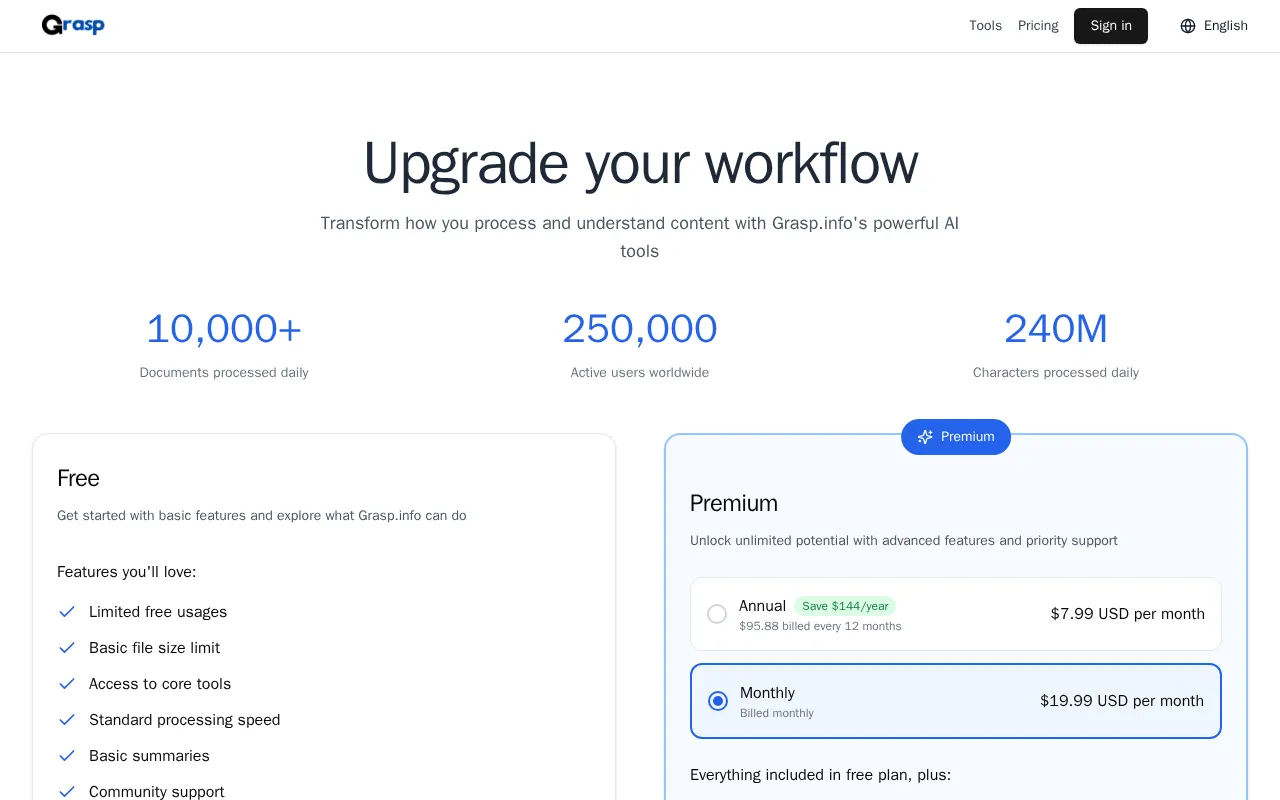1280x800 pixels.
Task: Click the Premium plan heading
Action: click(x=734, y=503)
